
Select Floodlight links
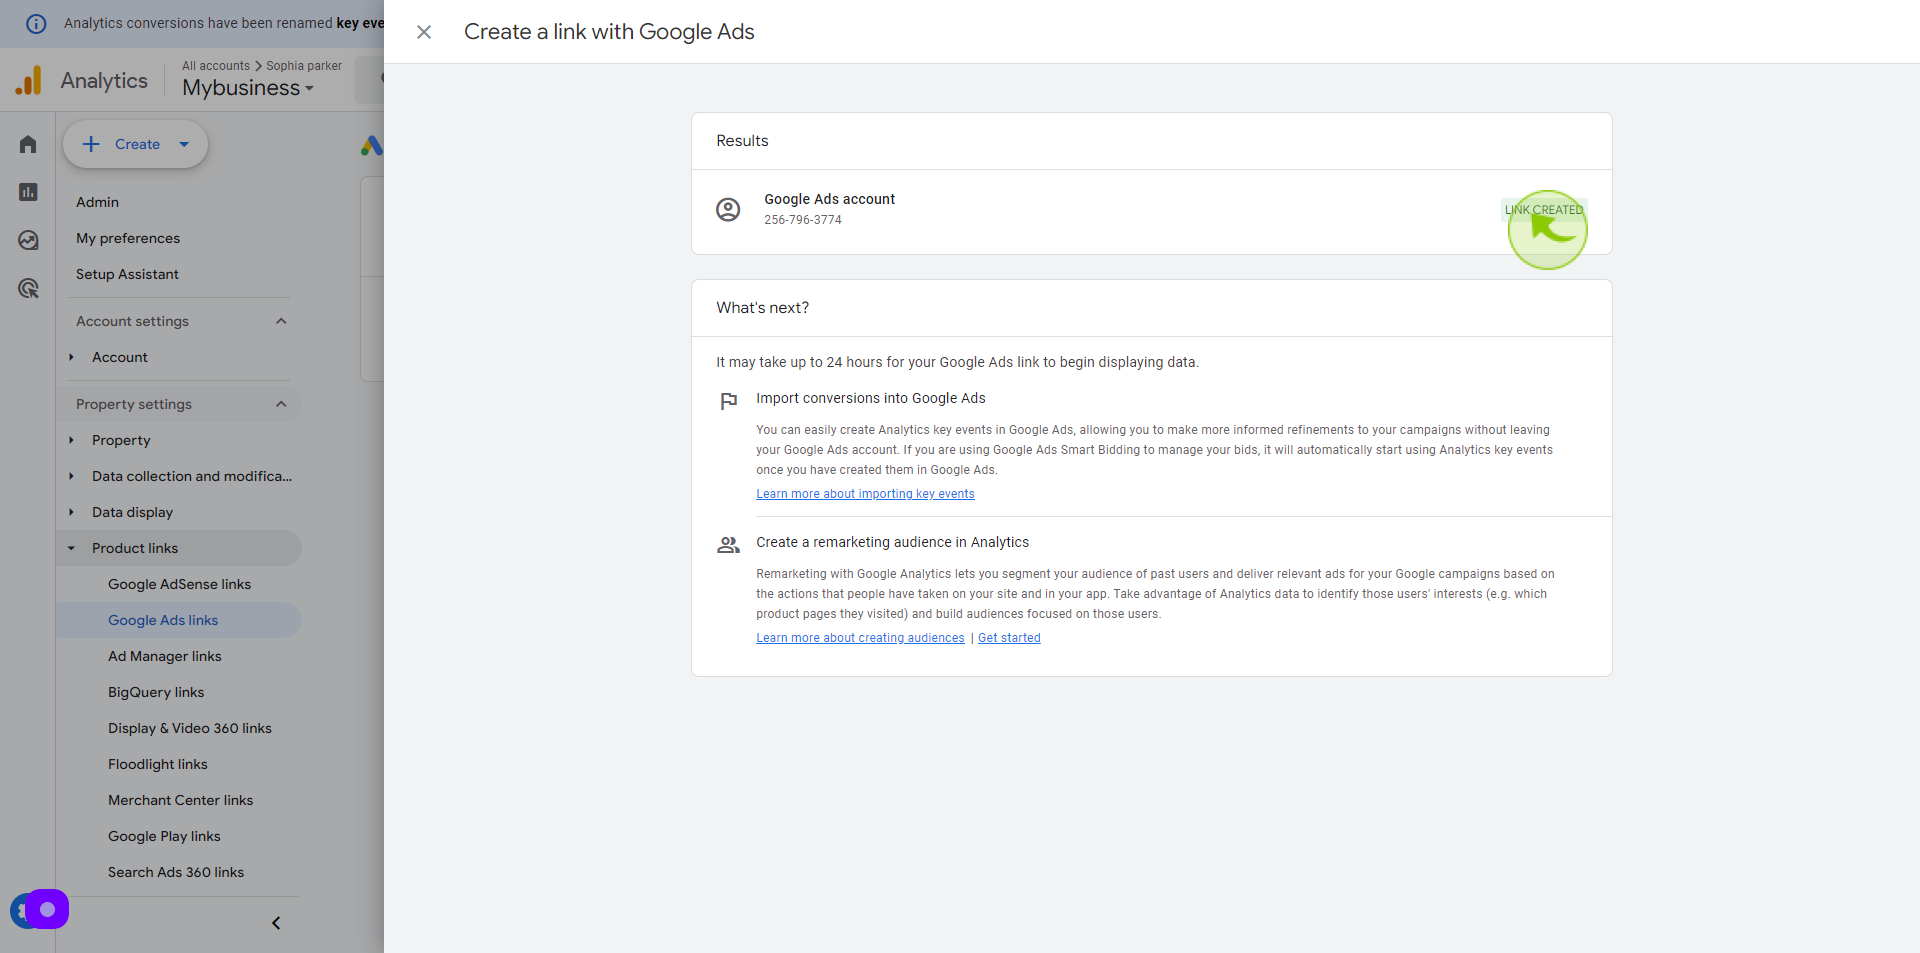click(x=158, y=764)
